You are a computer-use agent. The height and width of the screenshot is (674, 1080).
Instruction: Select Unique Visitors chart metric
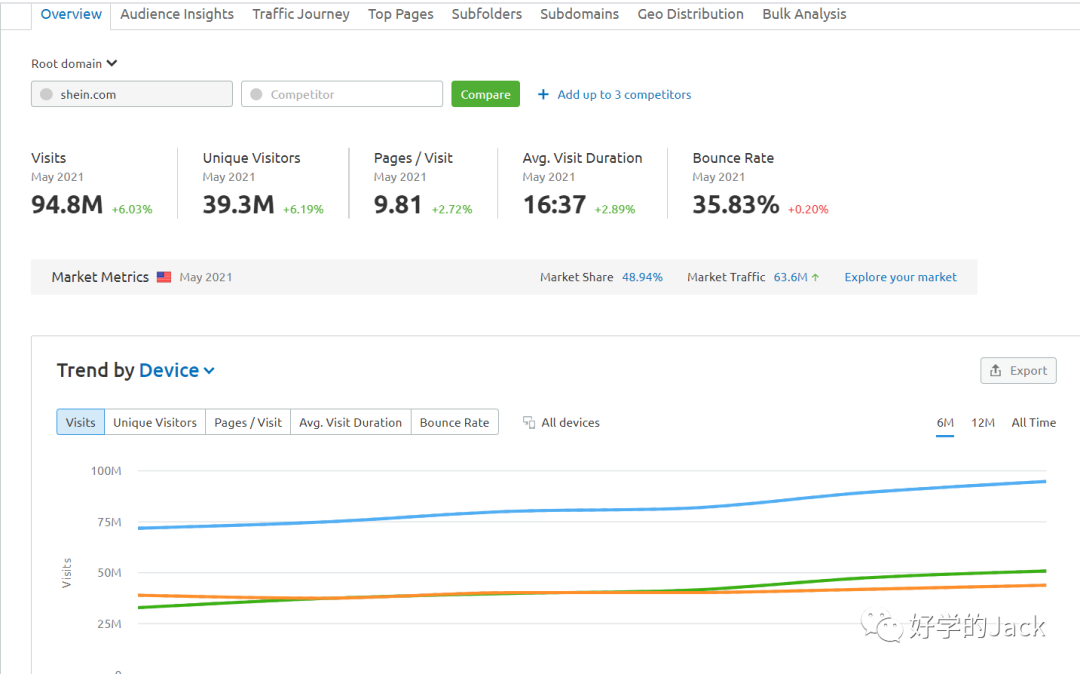[x=155, y=422]
